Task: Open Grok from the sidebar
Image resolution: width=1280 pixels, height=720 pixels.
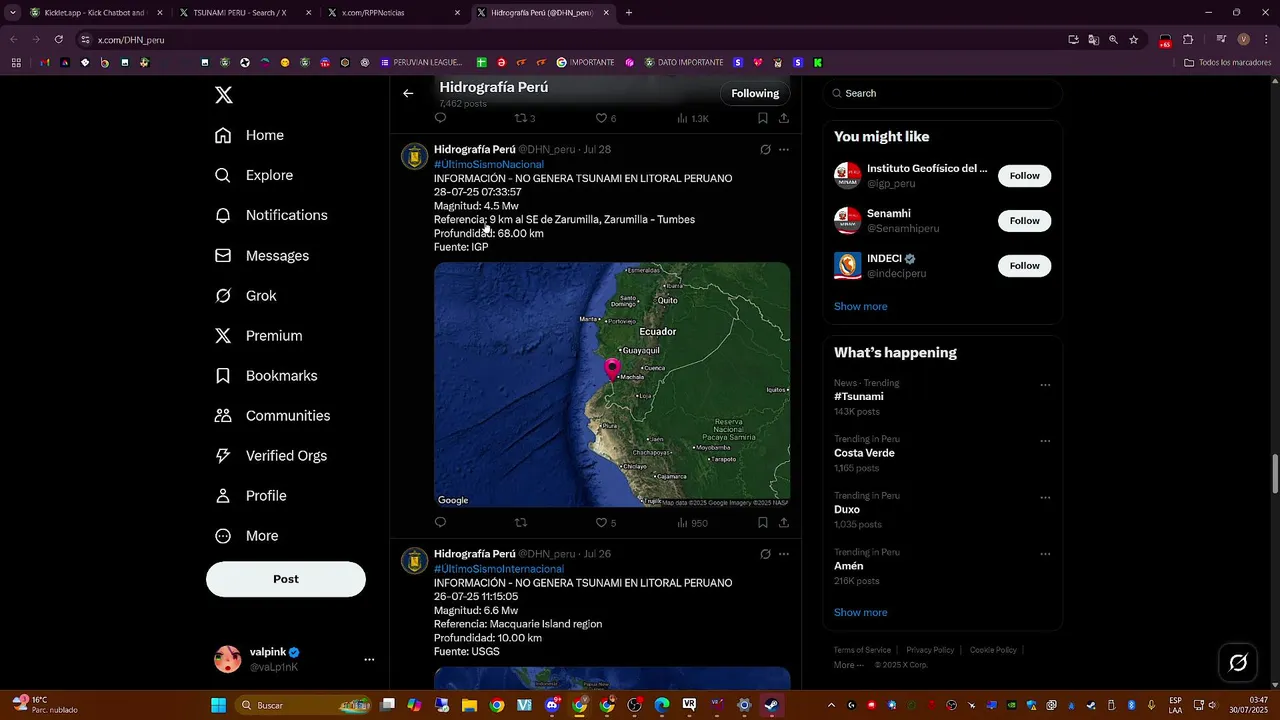Action: pos(246,296)
